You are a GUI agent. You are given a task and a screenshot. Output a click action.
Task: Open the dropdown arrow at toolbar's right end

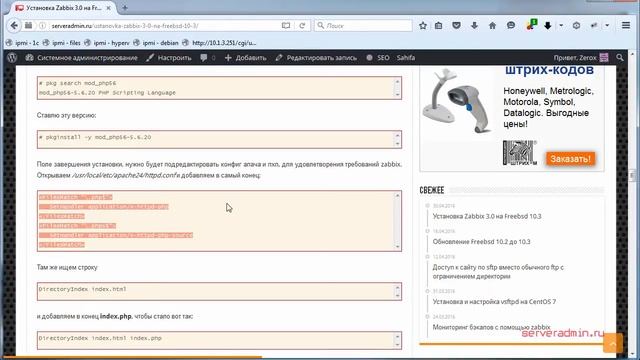[x=607, y=25]
